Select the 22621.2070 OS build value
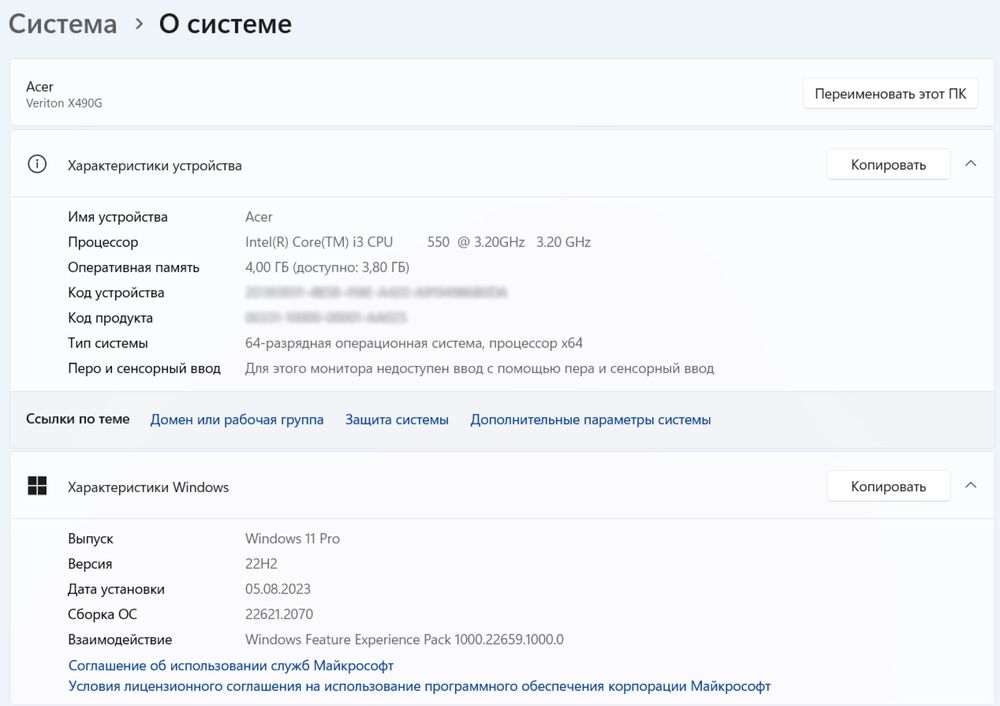 pyautogui.click(x=279, y=614)
